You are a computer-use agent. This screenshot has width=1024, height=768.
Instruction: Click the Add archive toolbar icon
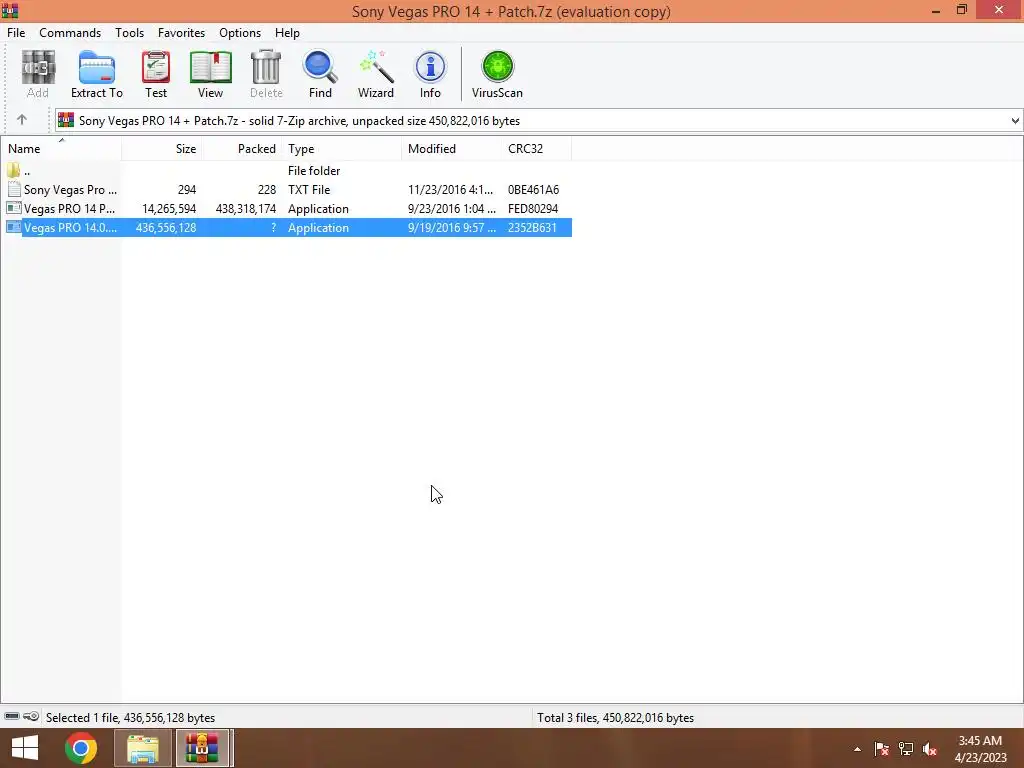pos(38,67)
